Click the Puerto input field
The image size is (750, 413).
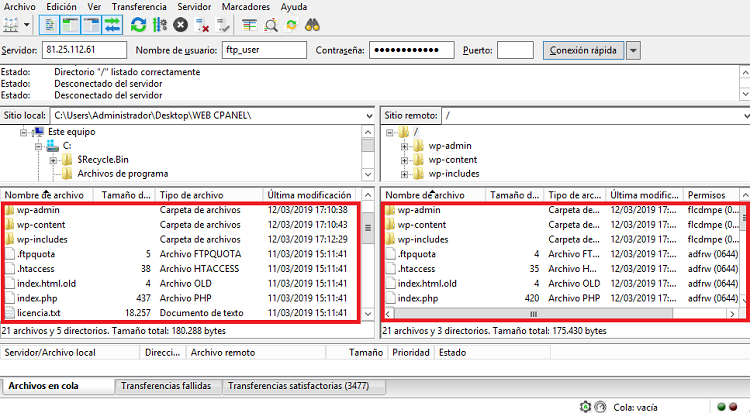(515, 50)
